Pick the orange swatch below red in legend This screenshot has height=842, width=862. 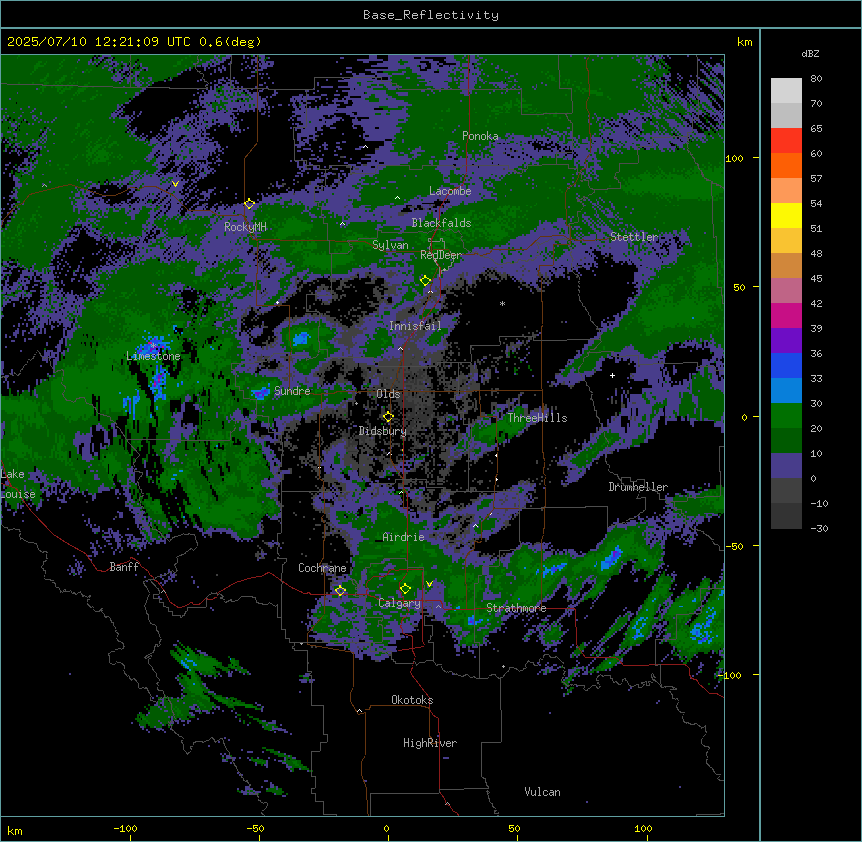[786, 165]
